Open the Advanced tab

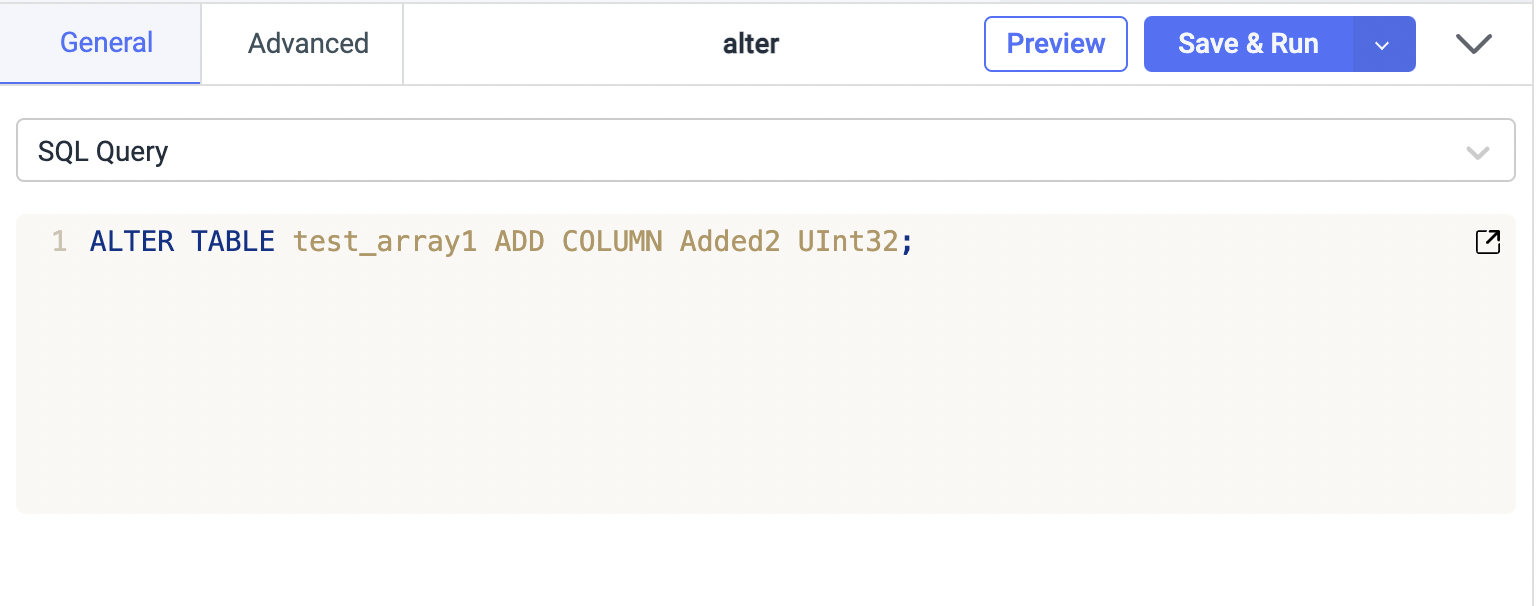pos(308,44)
